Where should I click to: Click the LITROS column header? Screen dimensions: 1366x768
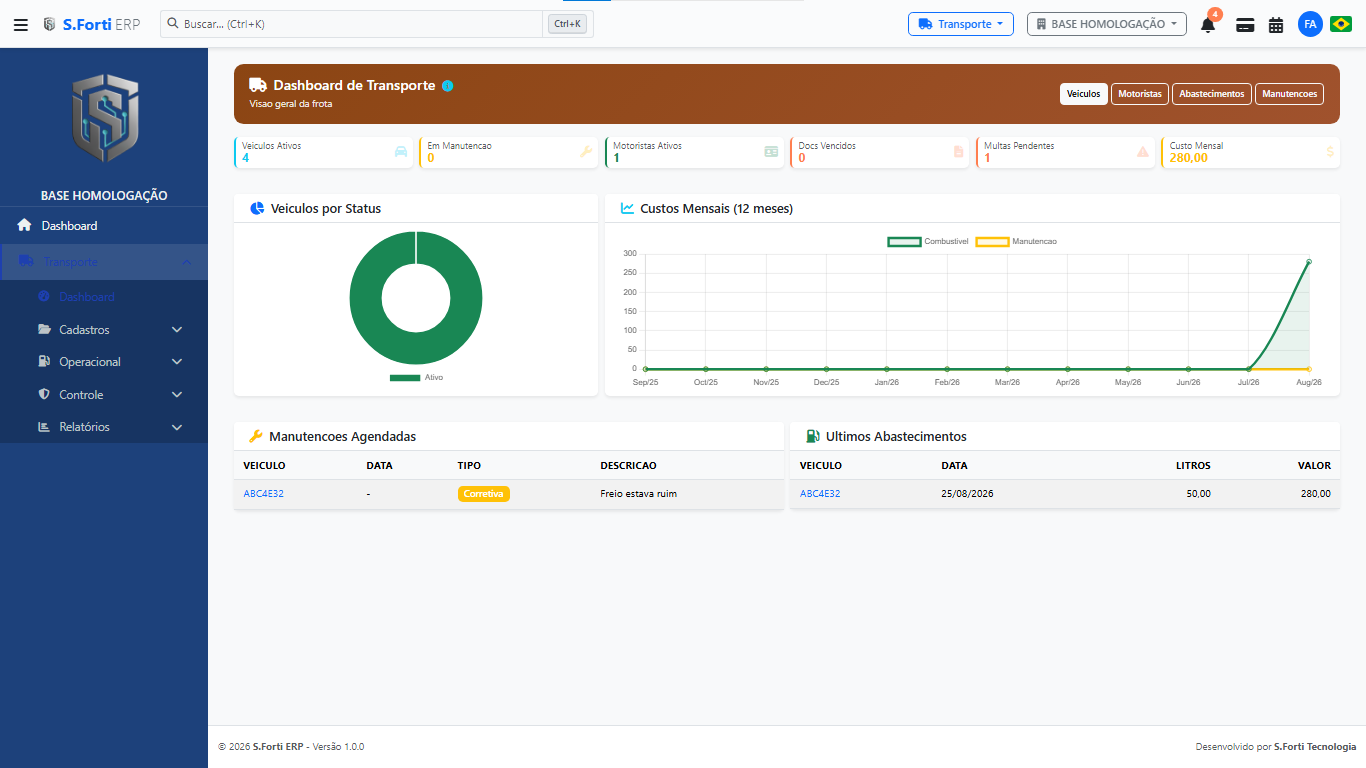click(1193, 466)
